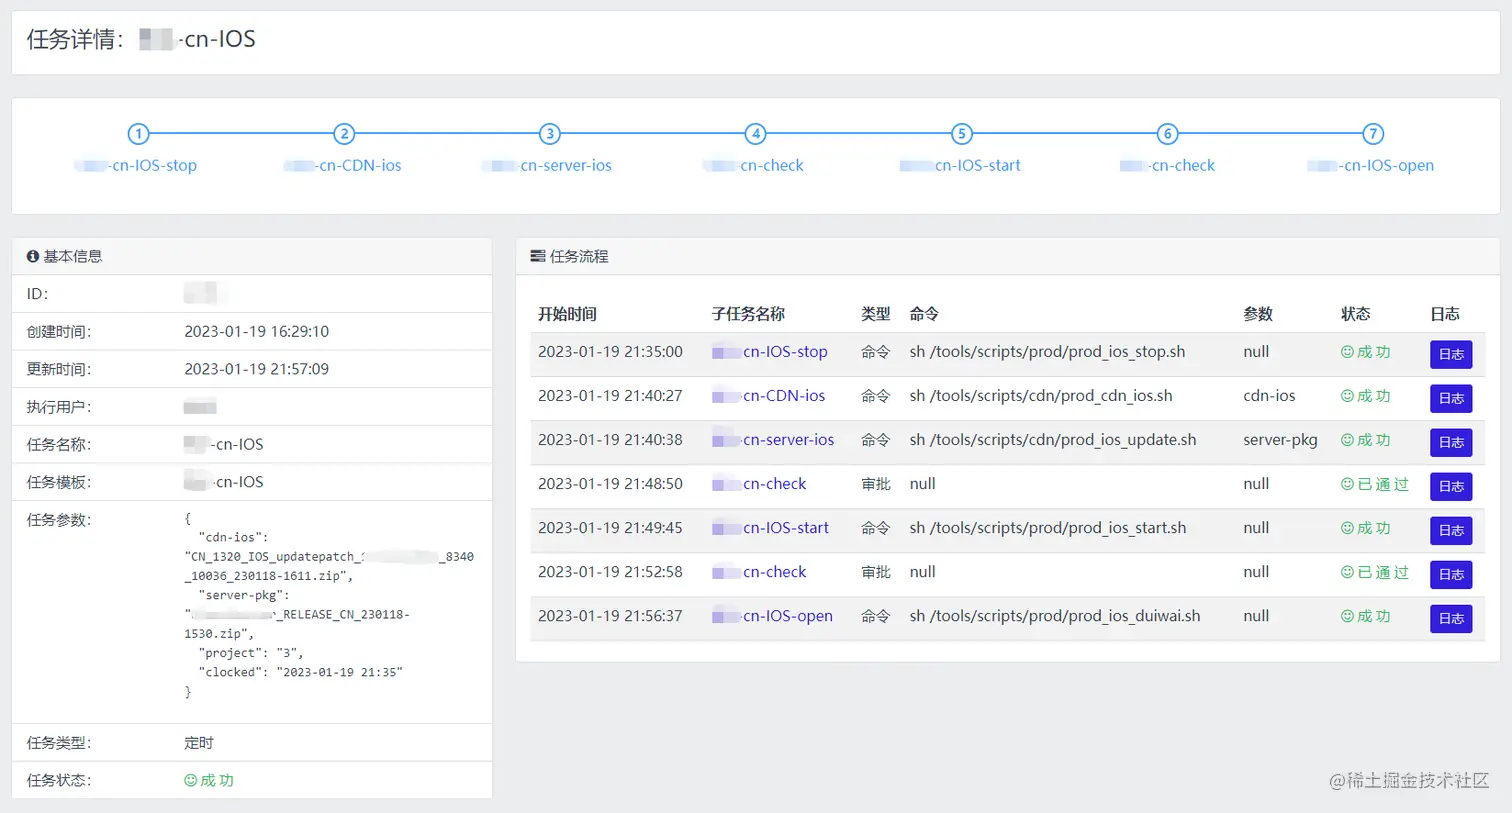This screenshot has height=813, width=1512.
Task: Click step 7 circle cn-IOS-open
Action: [x=1373, y=134]
